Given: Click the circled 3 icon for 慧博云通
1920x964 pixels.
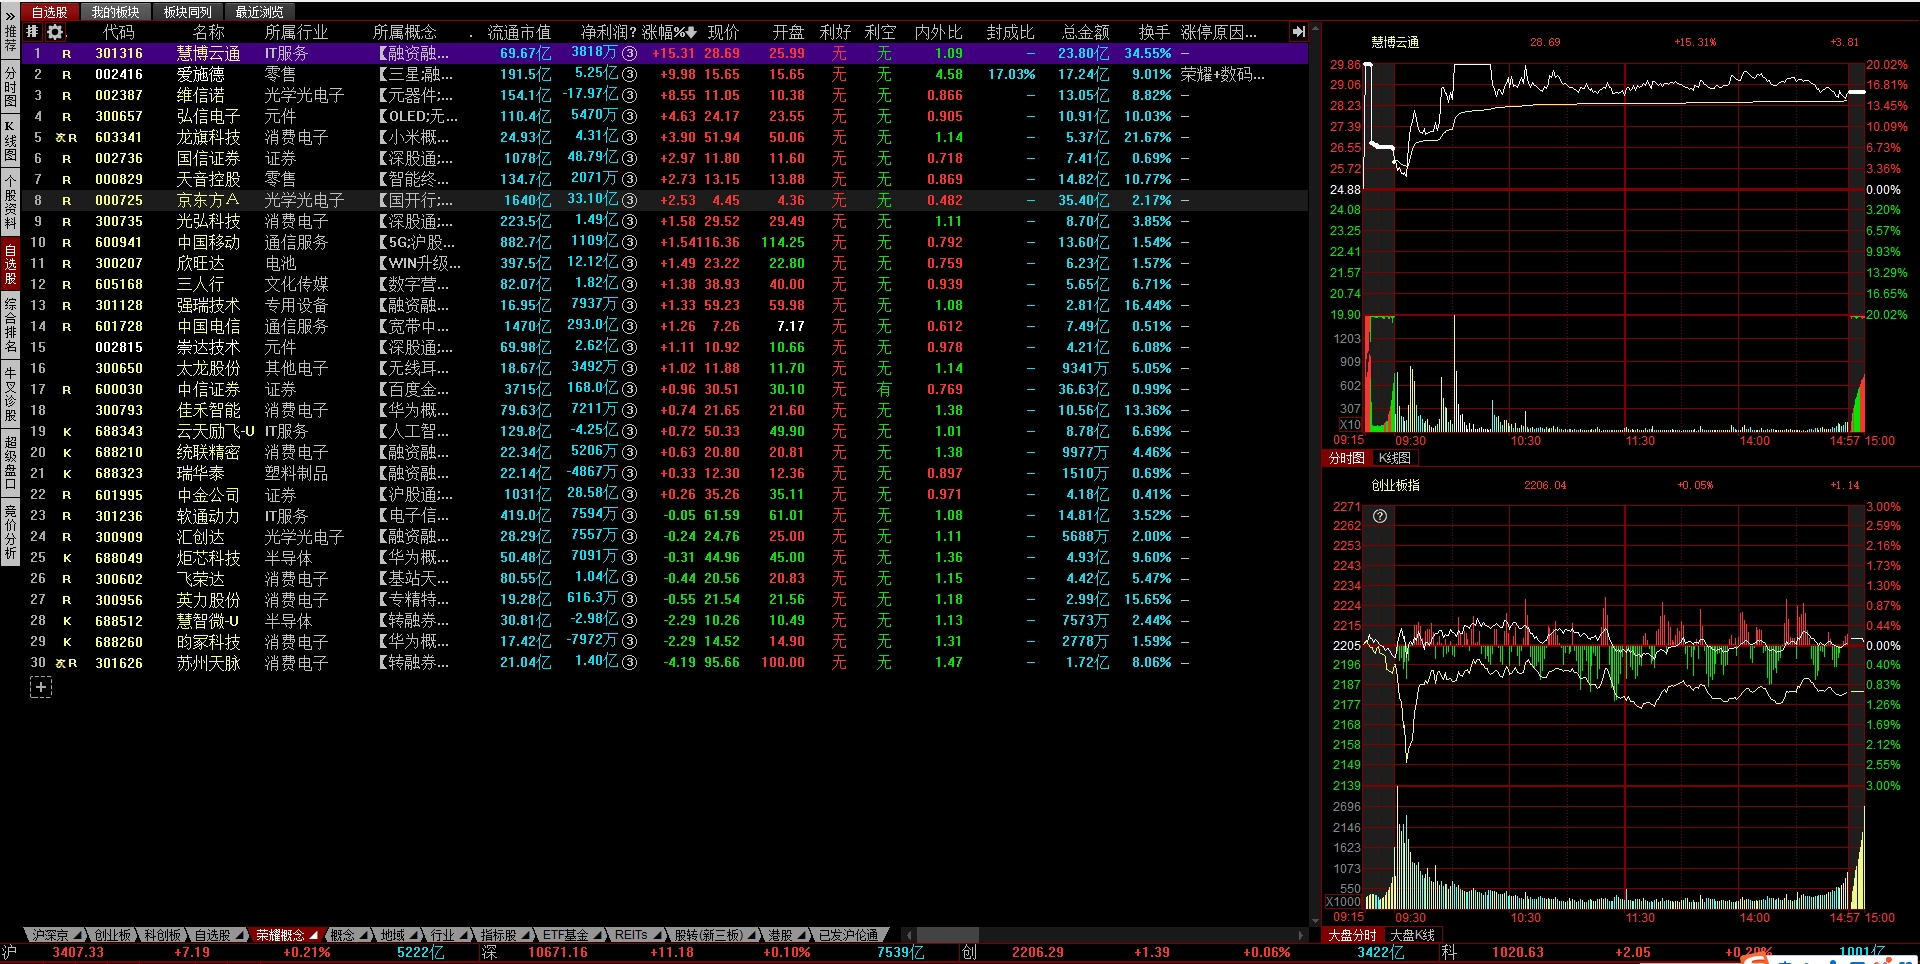Looking at the screenshot, I should [x=629, y=53].
